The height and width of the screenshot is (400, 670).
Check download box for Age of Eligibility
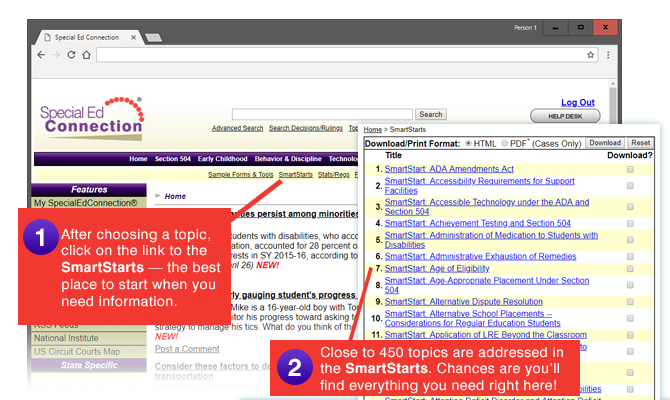point(630,269)
